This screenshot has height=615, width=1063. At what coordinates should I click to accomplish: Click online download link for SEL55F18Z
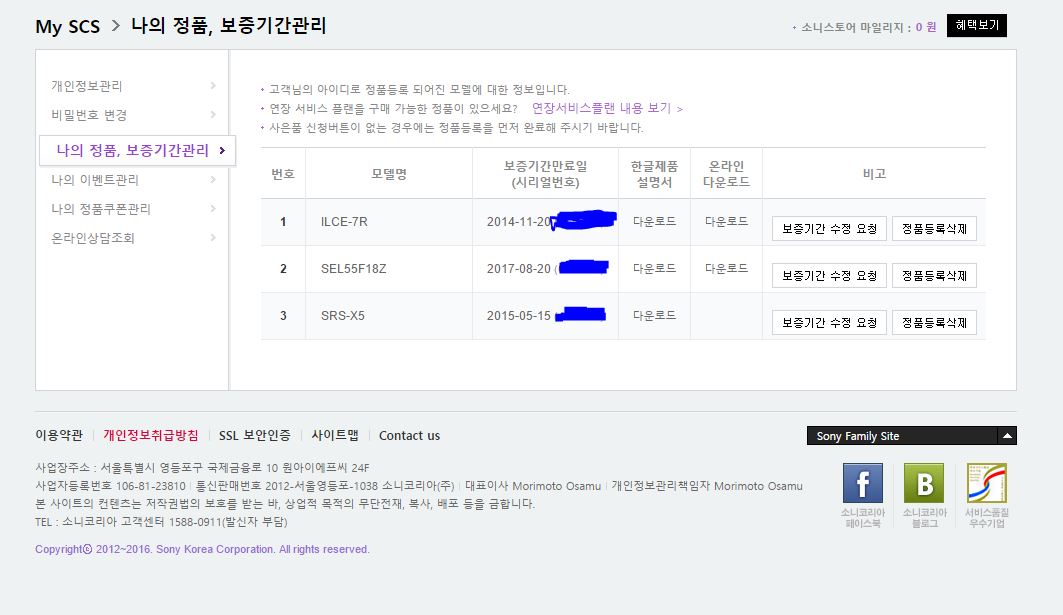726,268
